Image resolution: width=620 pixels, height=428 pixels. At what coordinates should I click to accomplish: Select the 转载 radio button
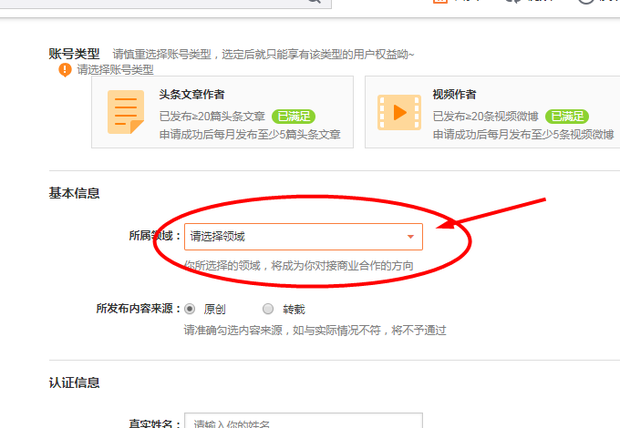point(268,309)
